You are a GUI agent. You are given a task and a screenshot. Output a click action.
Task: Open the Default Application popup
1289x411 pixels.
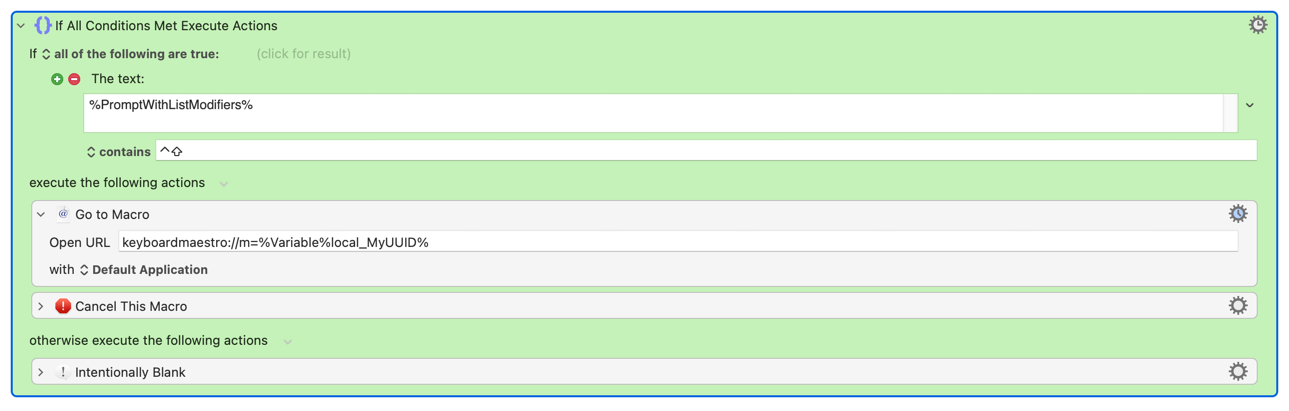coord(143,270)
